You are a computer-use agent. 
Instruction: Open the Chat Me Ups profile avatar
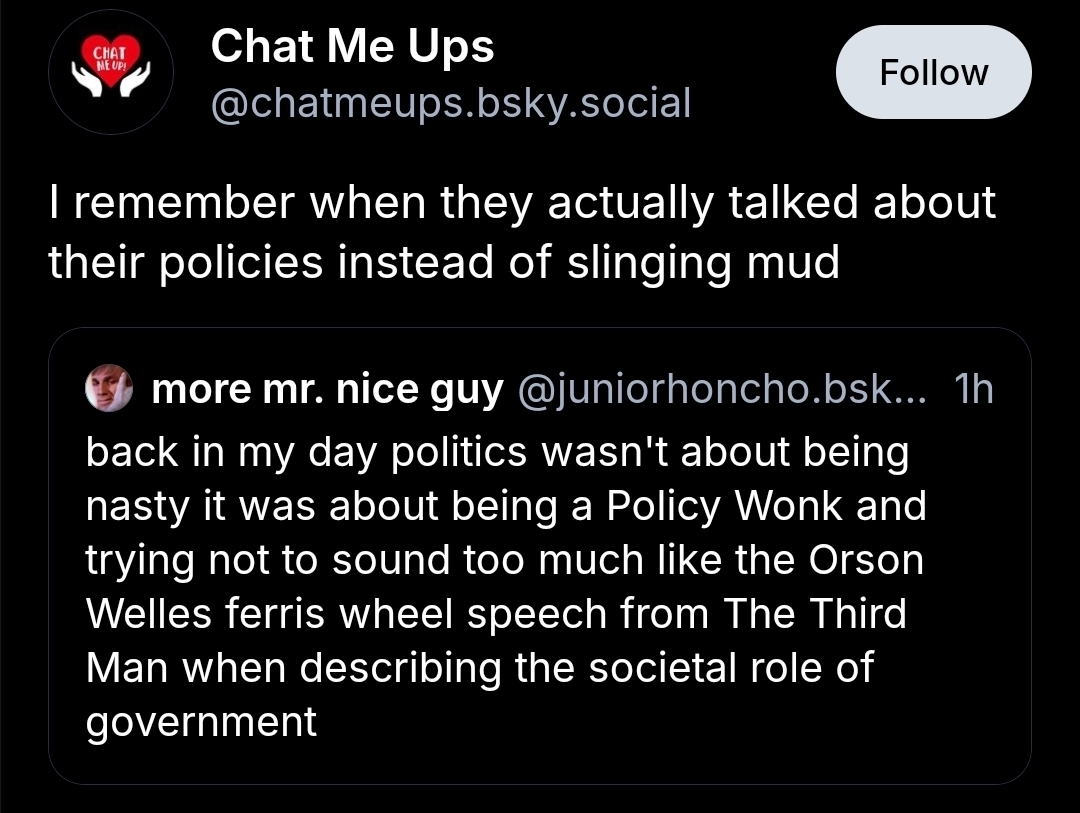pos(111,73)
